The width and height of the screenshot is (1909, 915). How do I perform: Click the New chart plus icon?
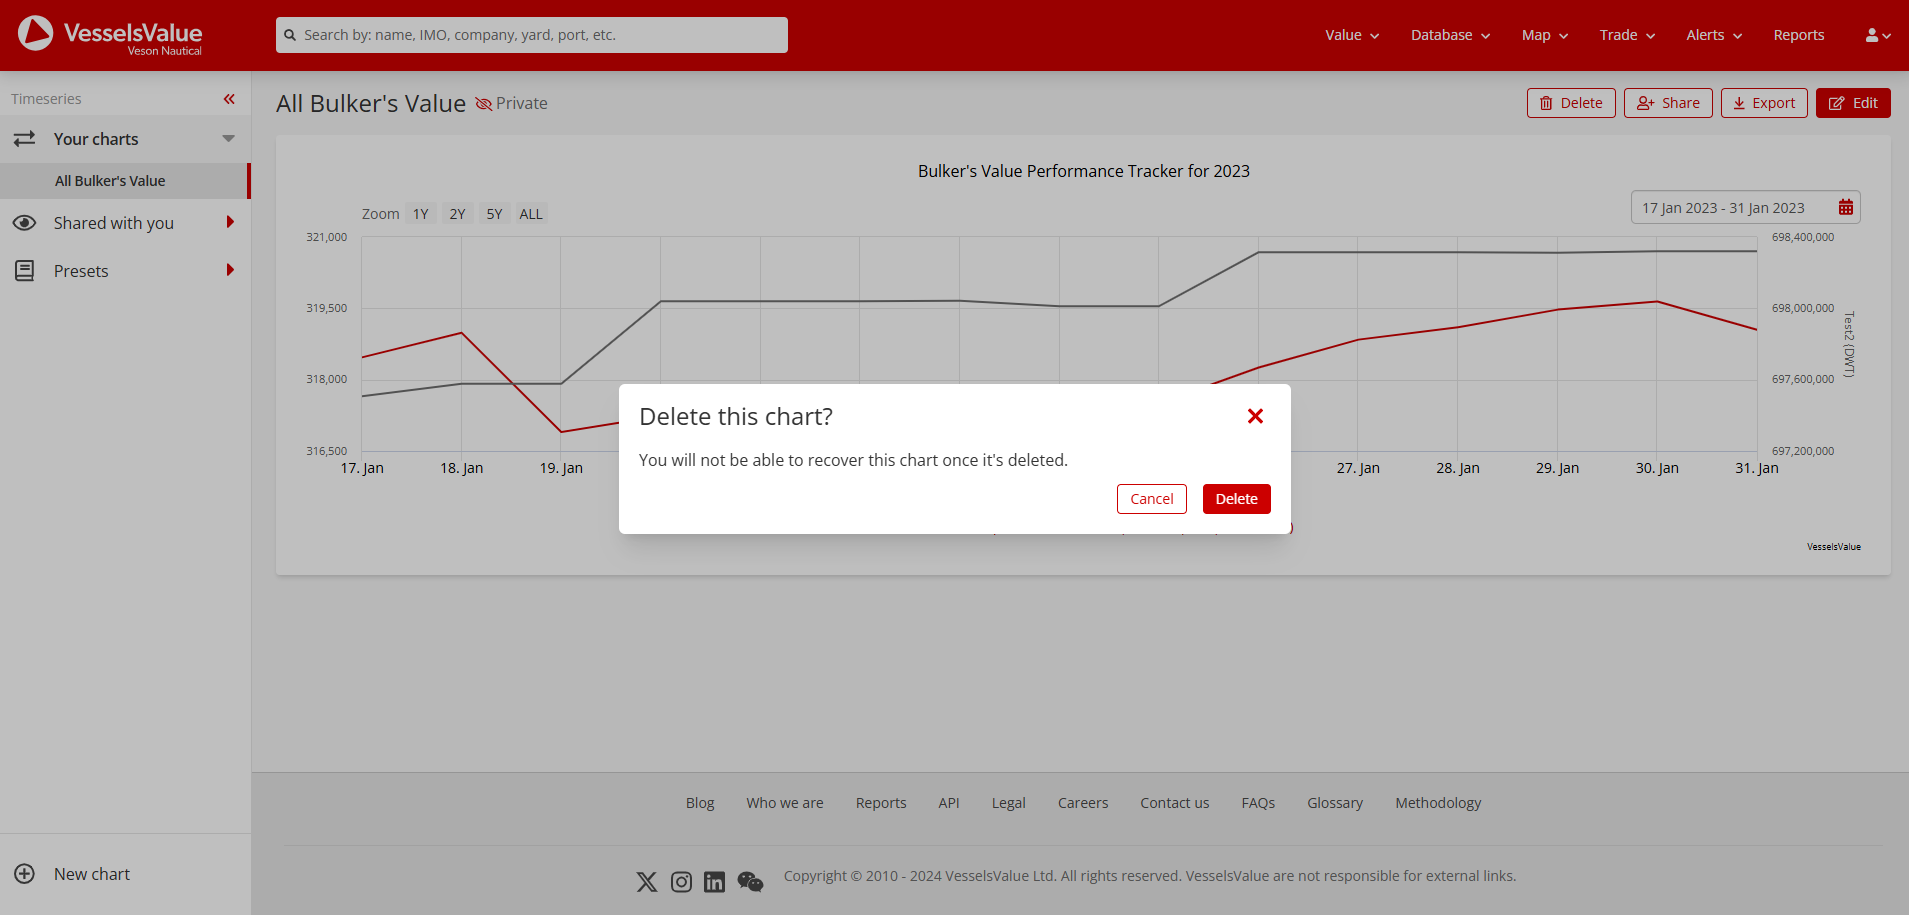[x=25, y=873]
